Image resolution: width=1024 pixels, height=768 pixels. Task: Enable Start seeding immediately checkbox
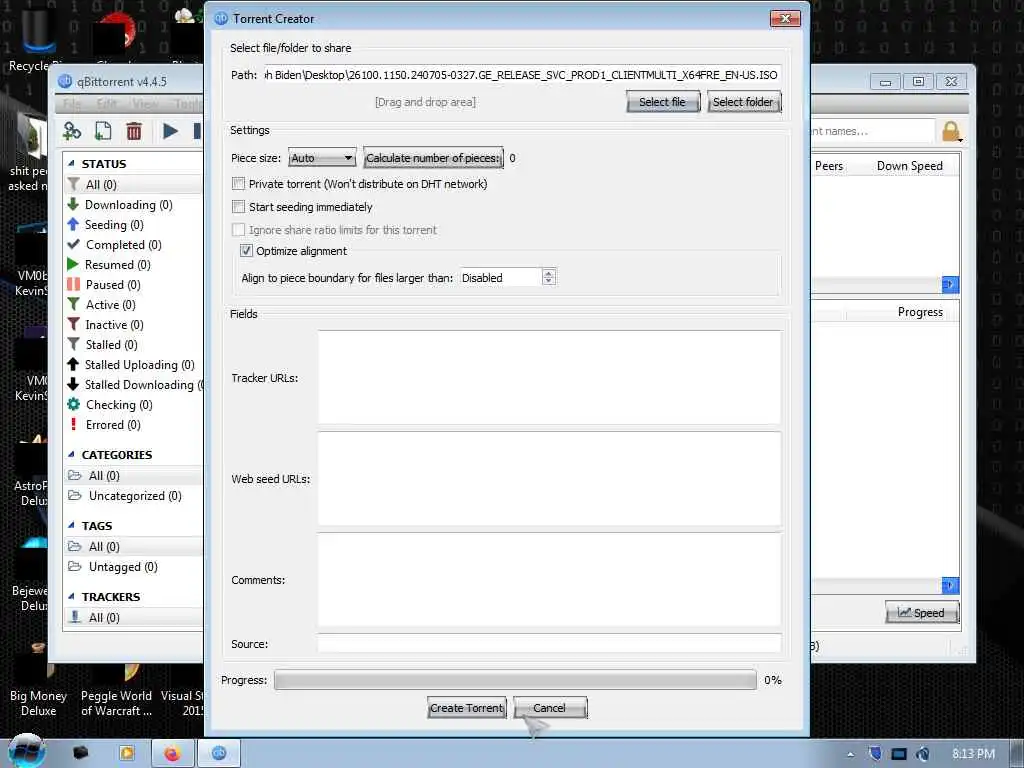[x=238, y=206]
